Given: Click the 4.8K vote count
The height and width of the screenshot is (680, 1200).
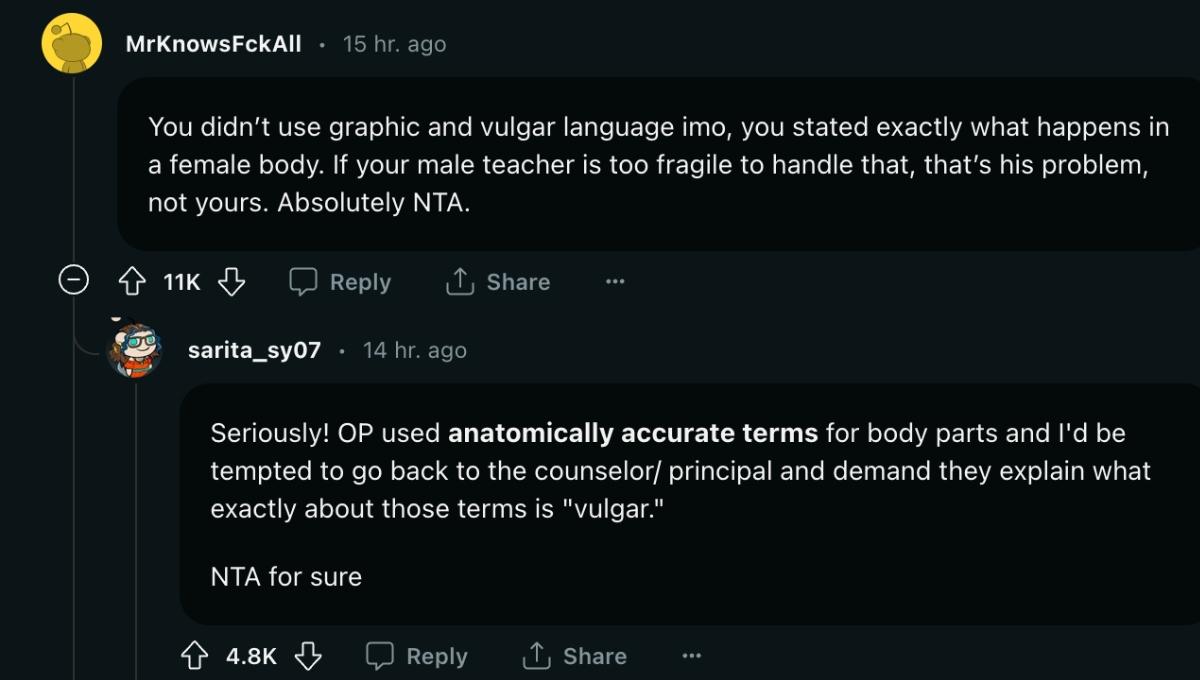Looking at the screenshot, I should click(251, 656).
